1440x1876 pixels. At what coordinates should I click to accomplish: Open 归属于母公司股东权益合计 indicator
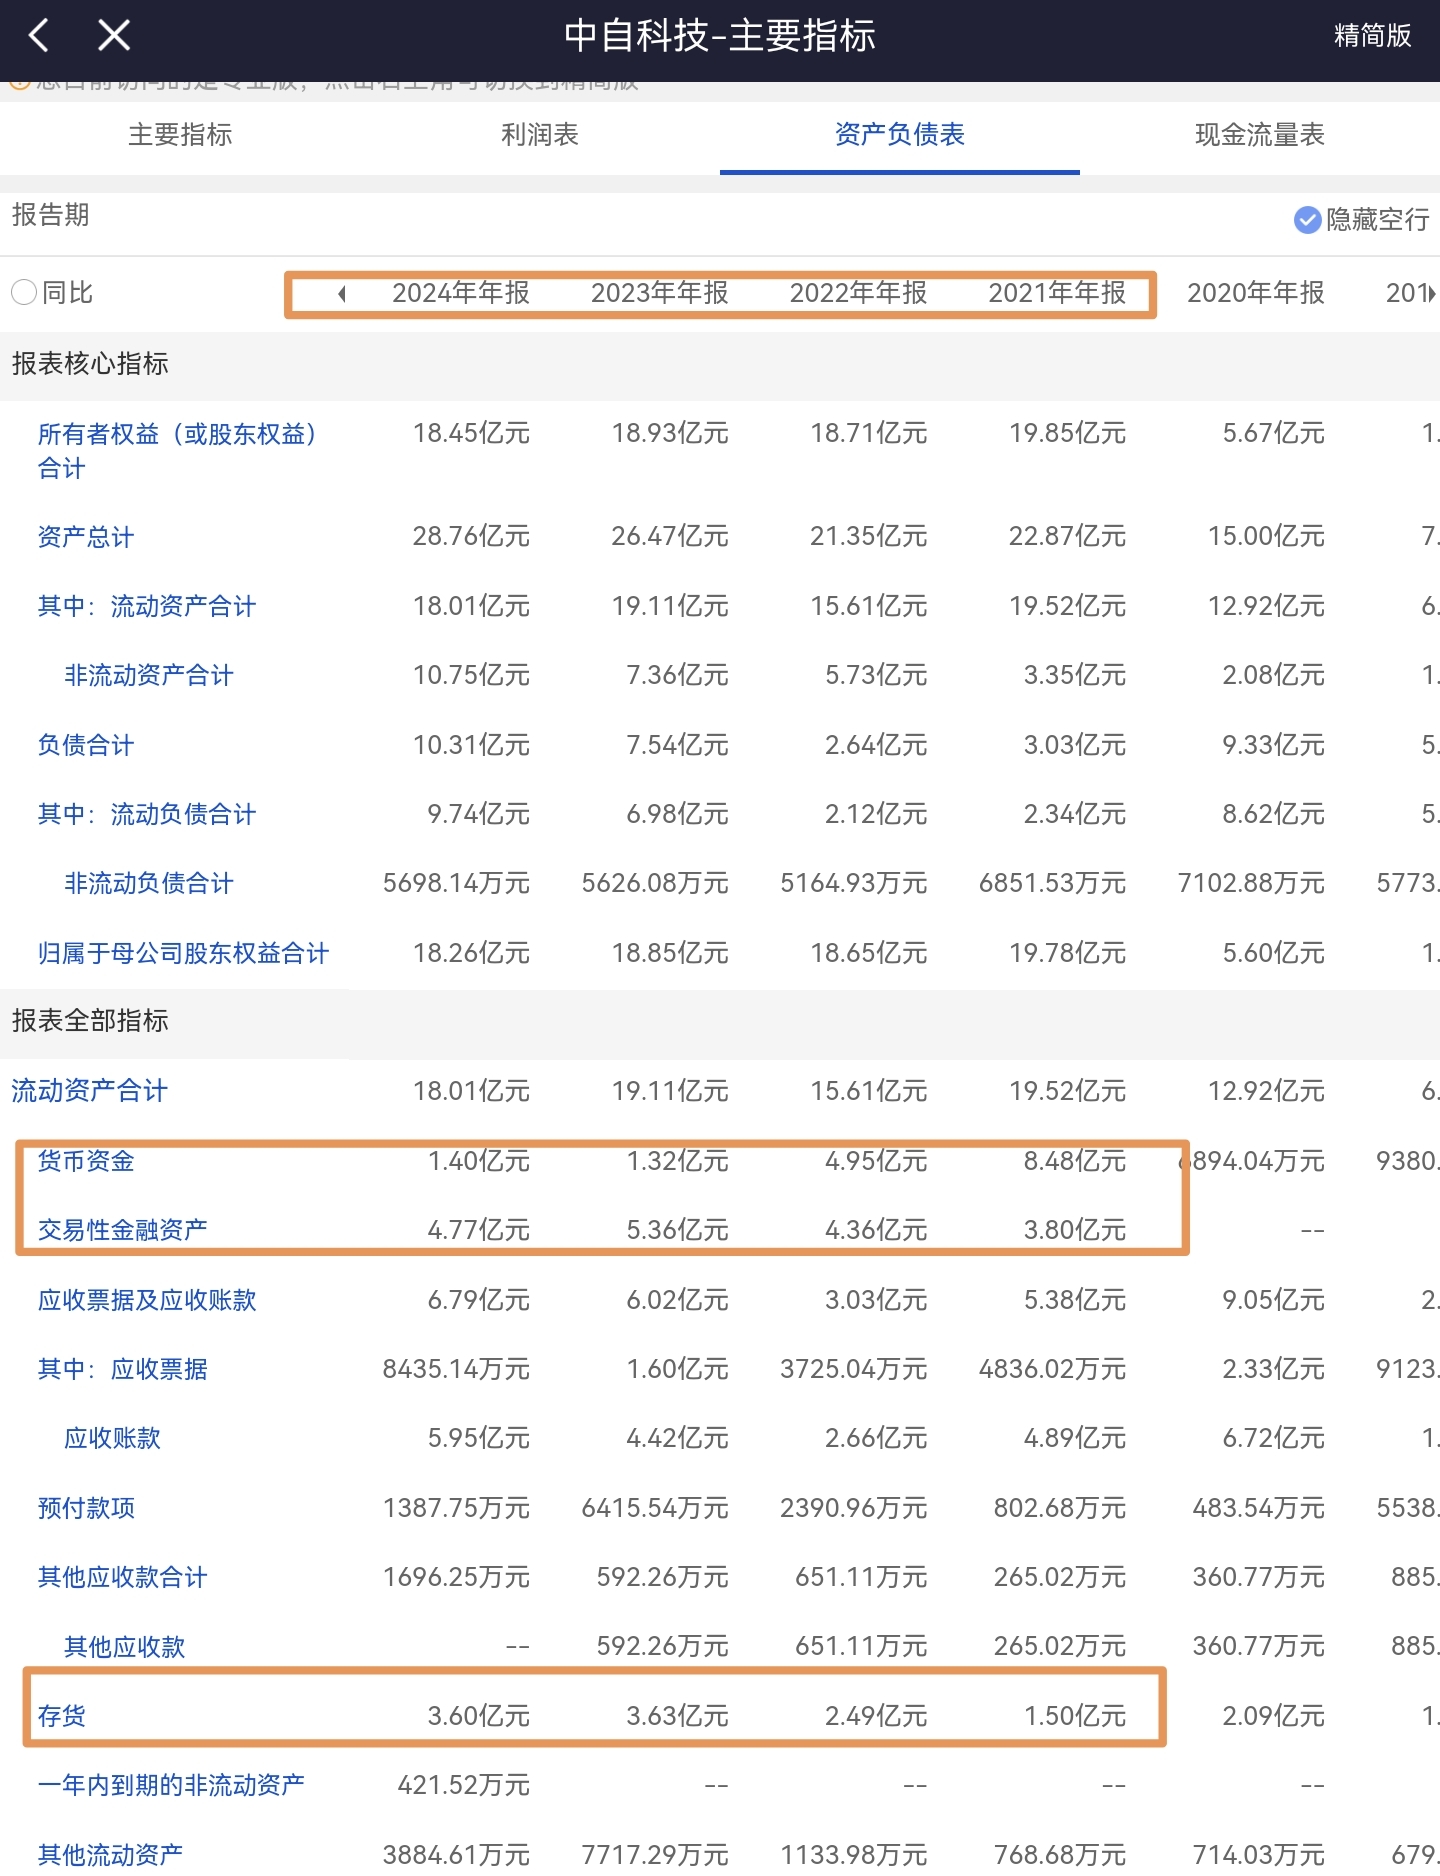tap(183, 953)
